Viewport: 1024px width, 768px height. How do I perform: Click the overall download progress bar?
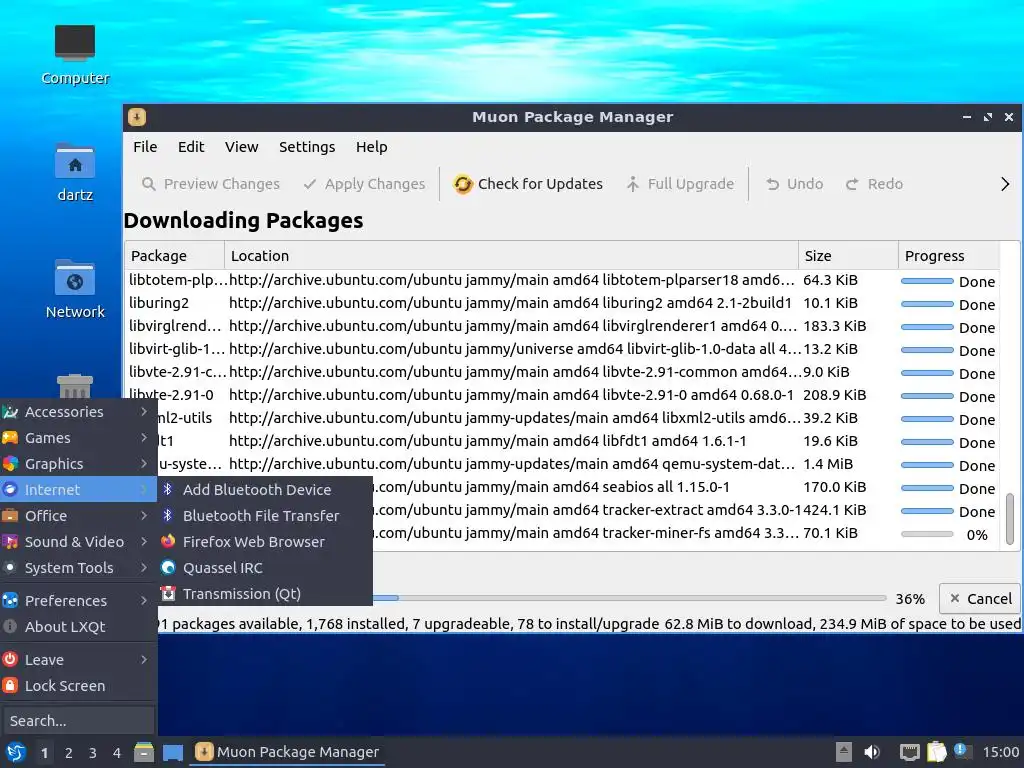pos(629,598)
